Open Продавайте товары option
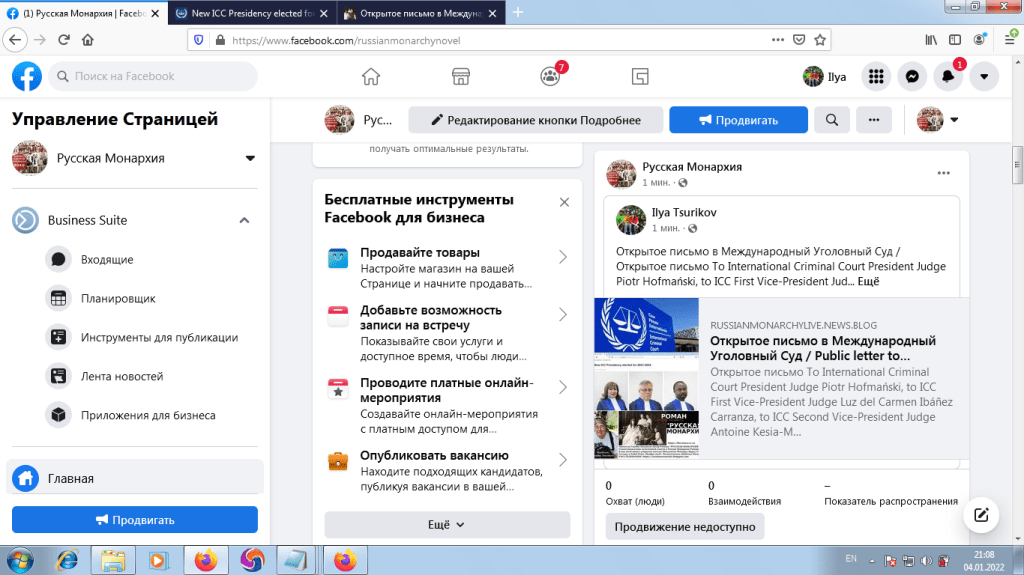 (x=447, y=268)
